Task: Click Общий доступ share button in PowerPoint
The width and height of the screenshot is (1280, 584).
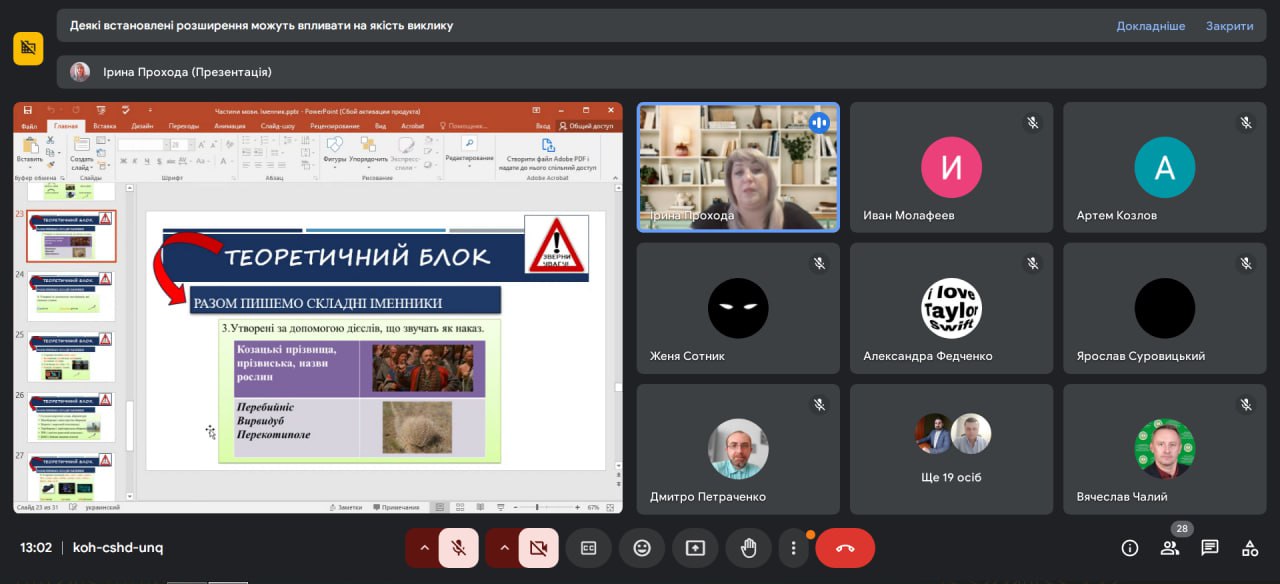Action: (587, 127)
